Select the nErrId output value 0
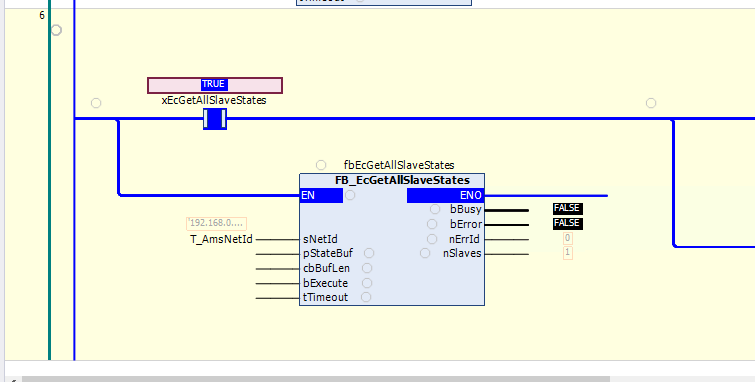Screen dimensions: 755x382 coord(568,238)
